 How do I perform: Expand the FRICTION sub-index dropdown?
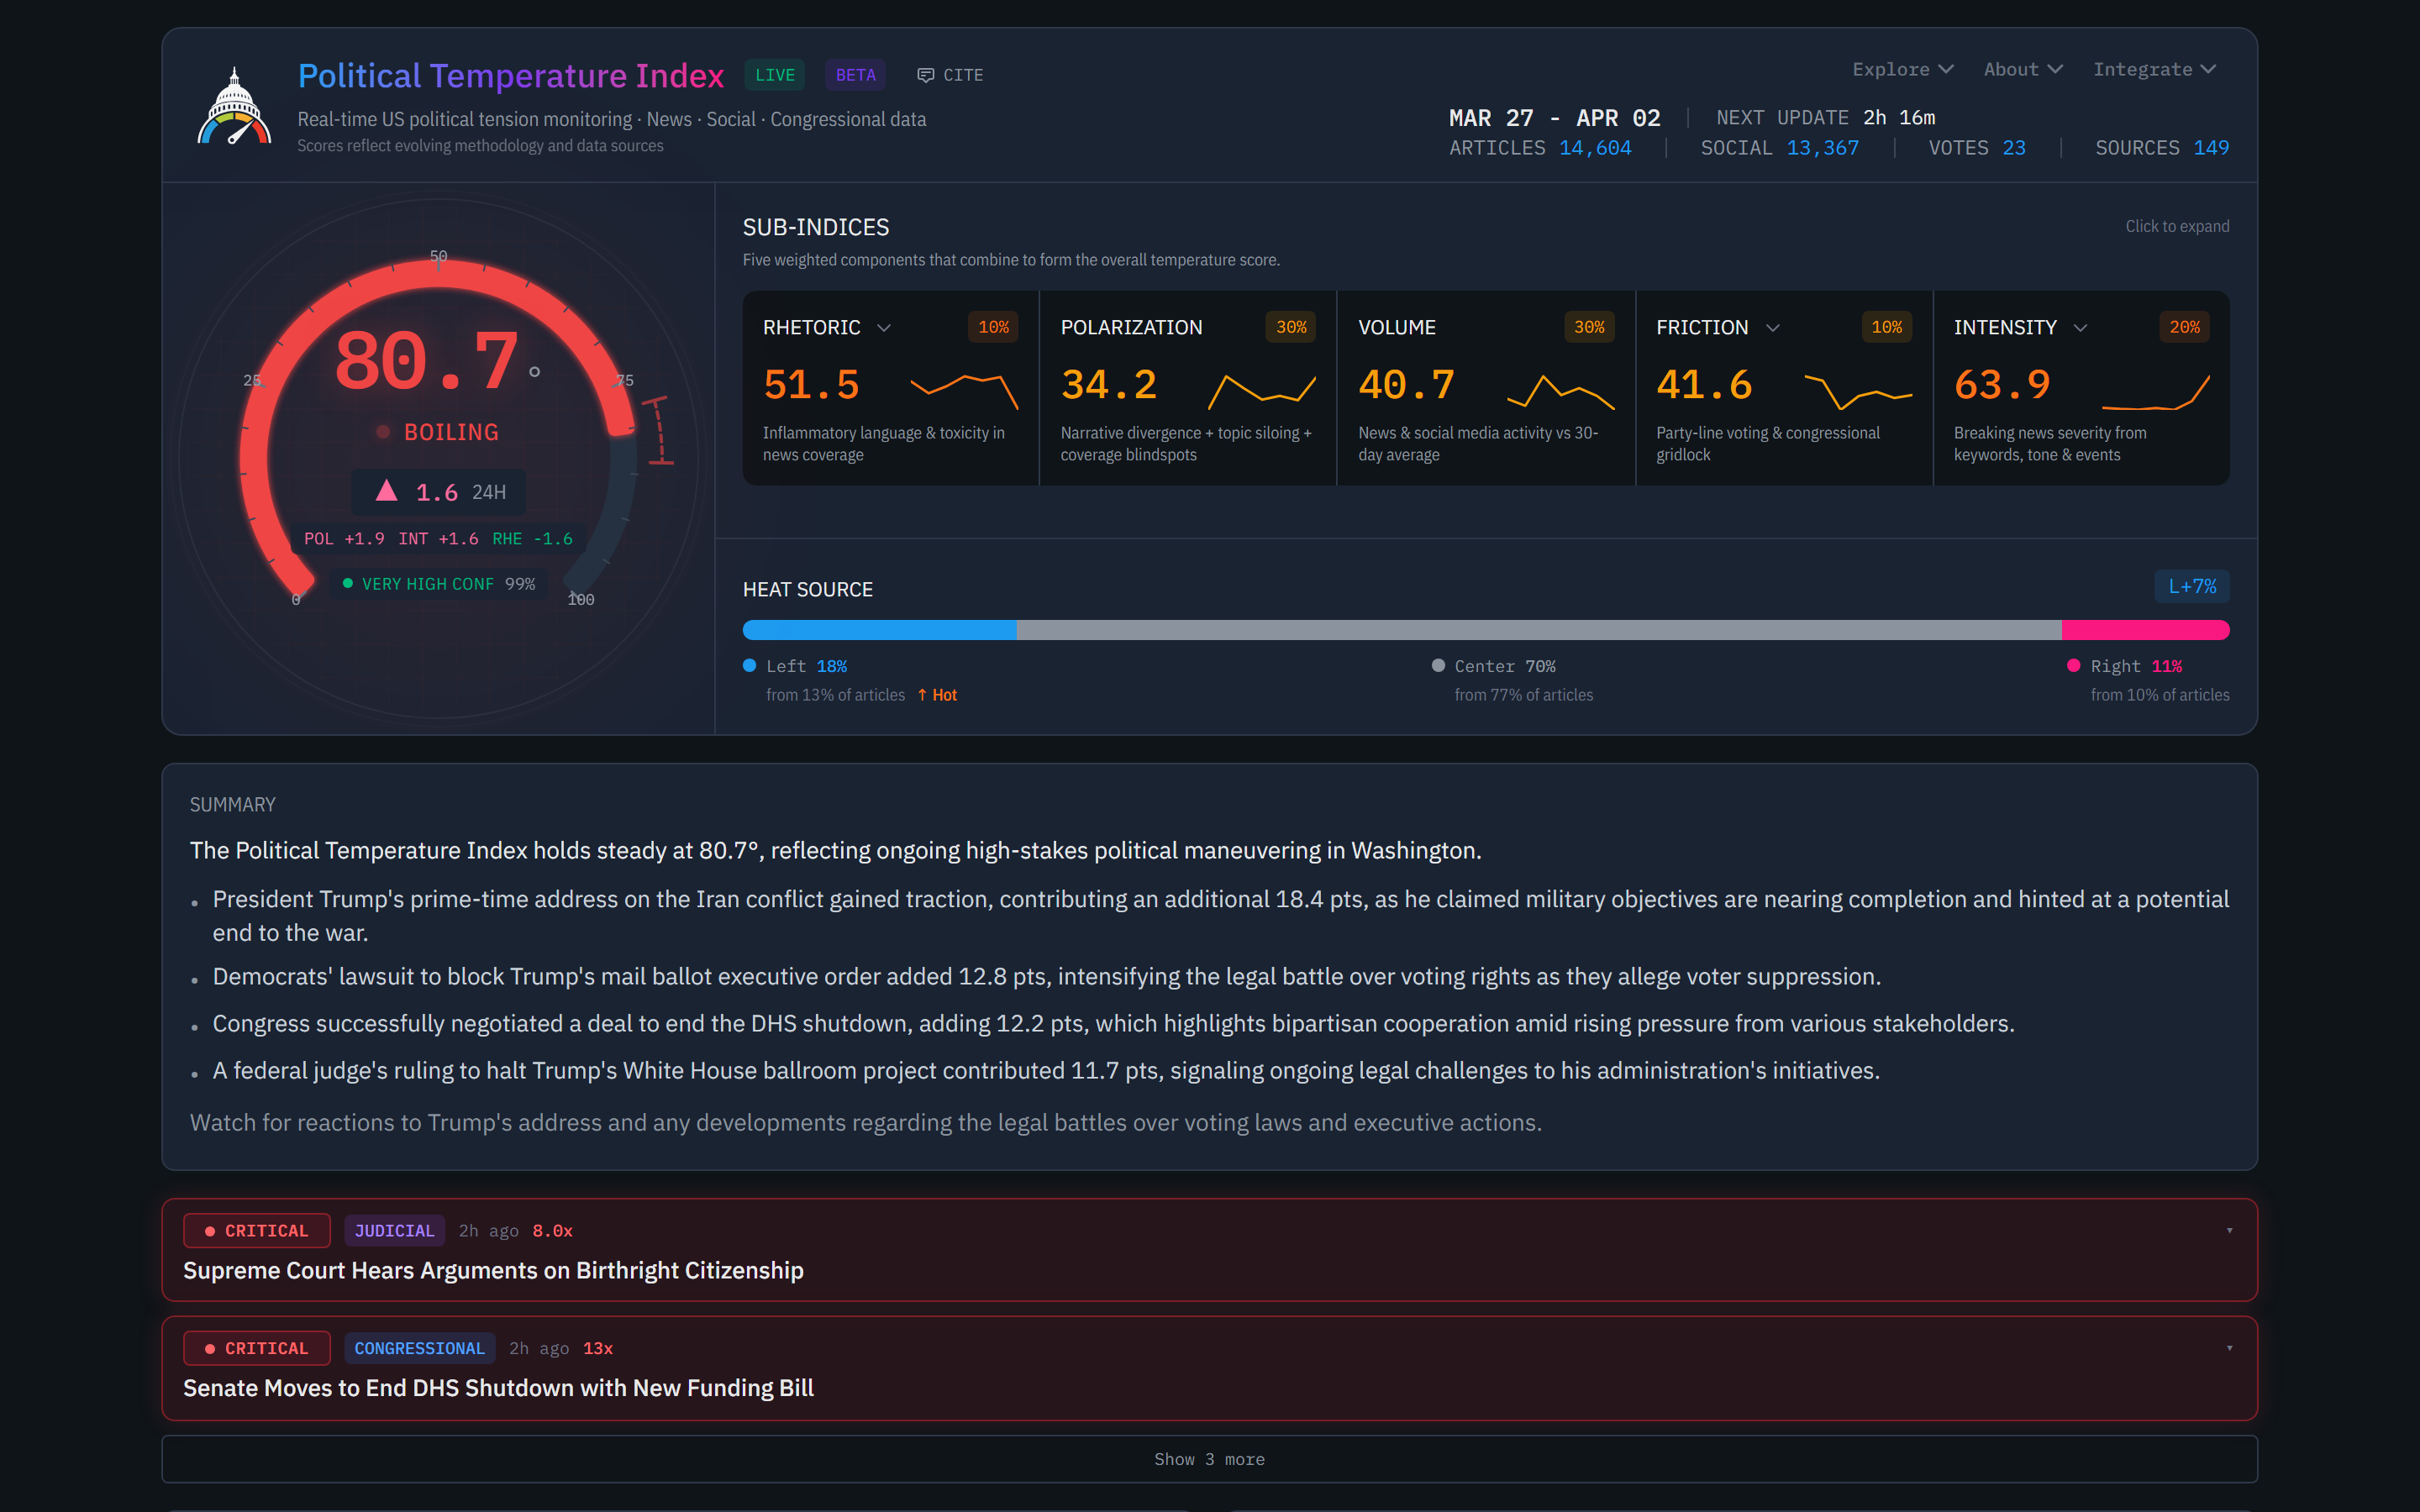pos(1773,327)
